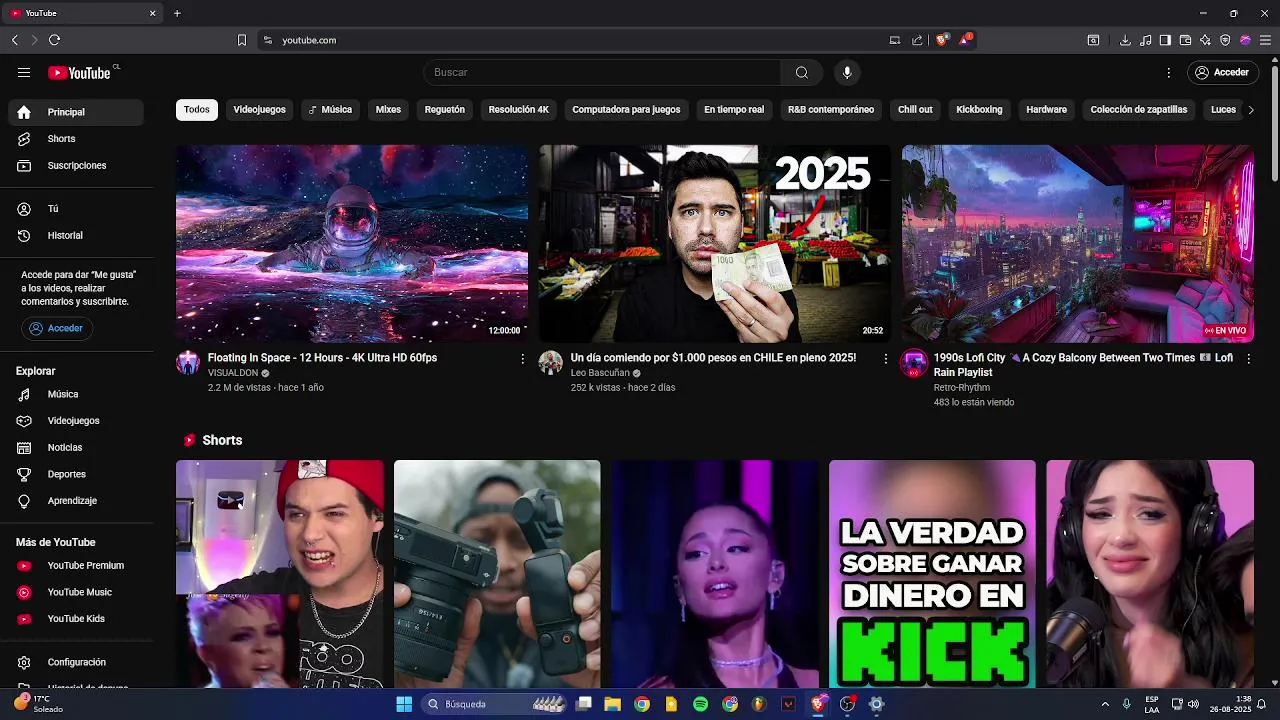Open the browser main hamburger menu
Image resolution: width=1280 pixels, height=720 pixels.
tap(1265, 40)
